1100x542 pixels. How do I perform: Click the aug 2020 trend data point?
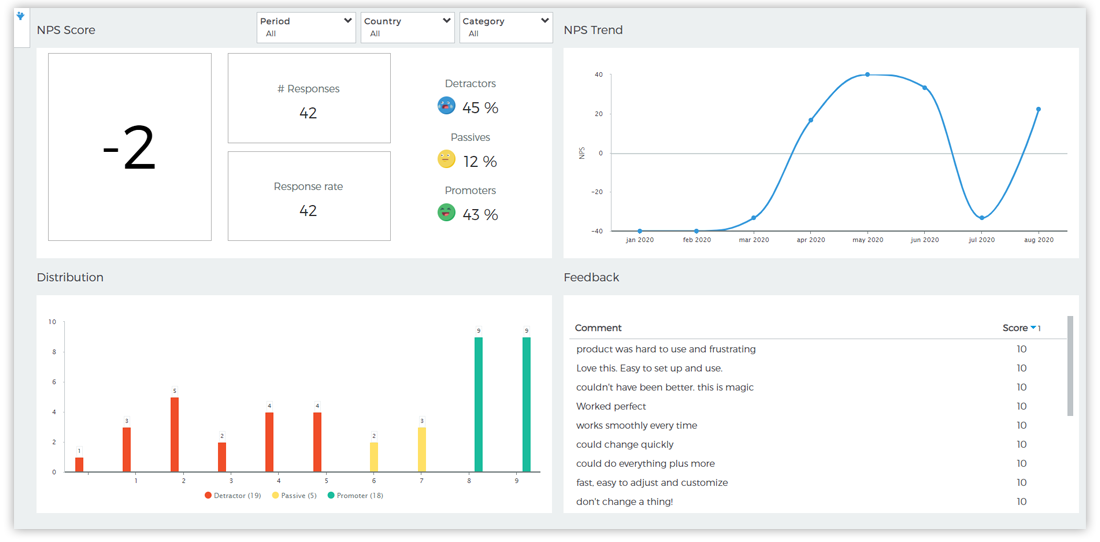pyautogui.click(x=1039, y=109)
